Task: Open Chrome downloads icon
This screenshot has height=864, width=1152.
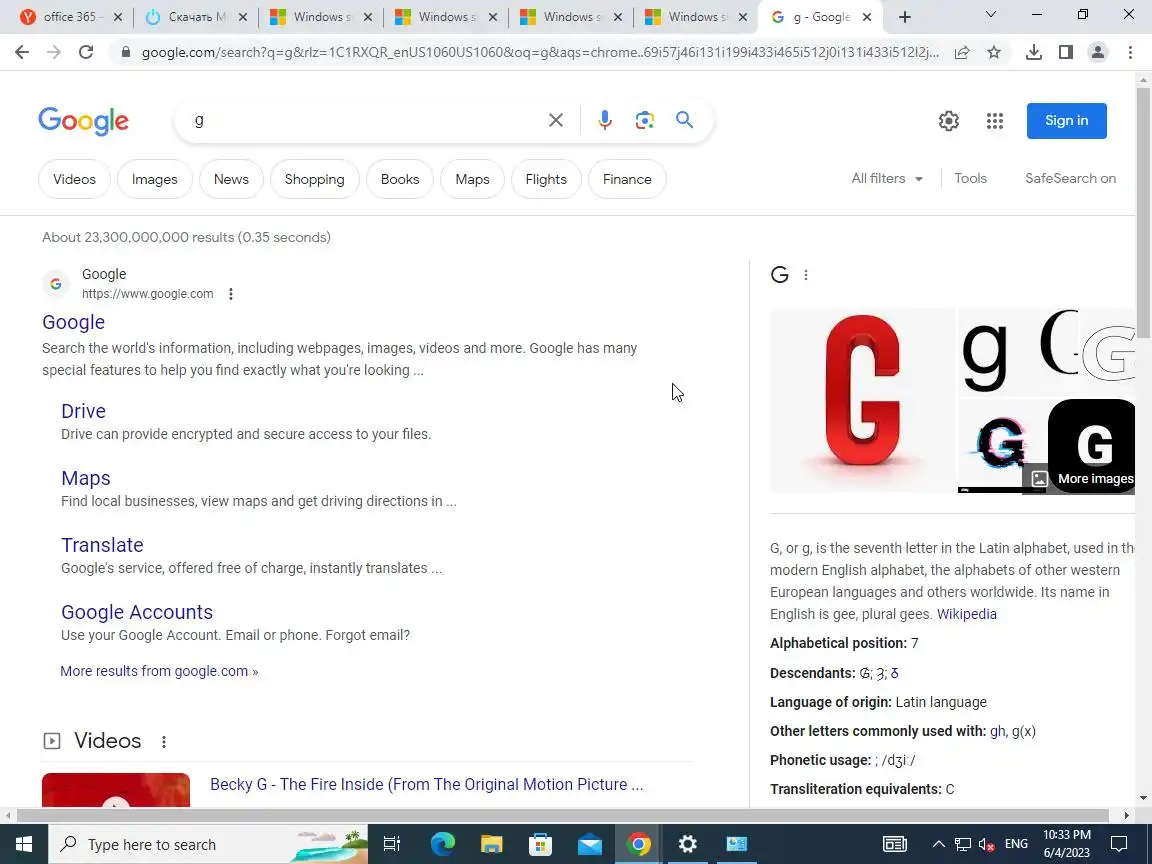Action: click(1034, 52)
